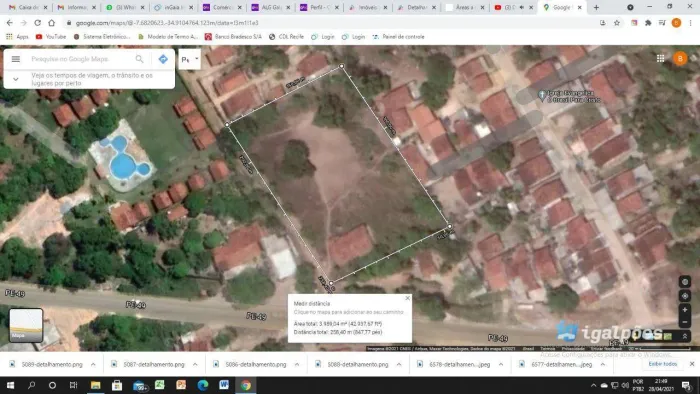Close the Google Maps tab
The height and width of the screenshot is (394, 700).
click(579, 8)
